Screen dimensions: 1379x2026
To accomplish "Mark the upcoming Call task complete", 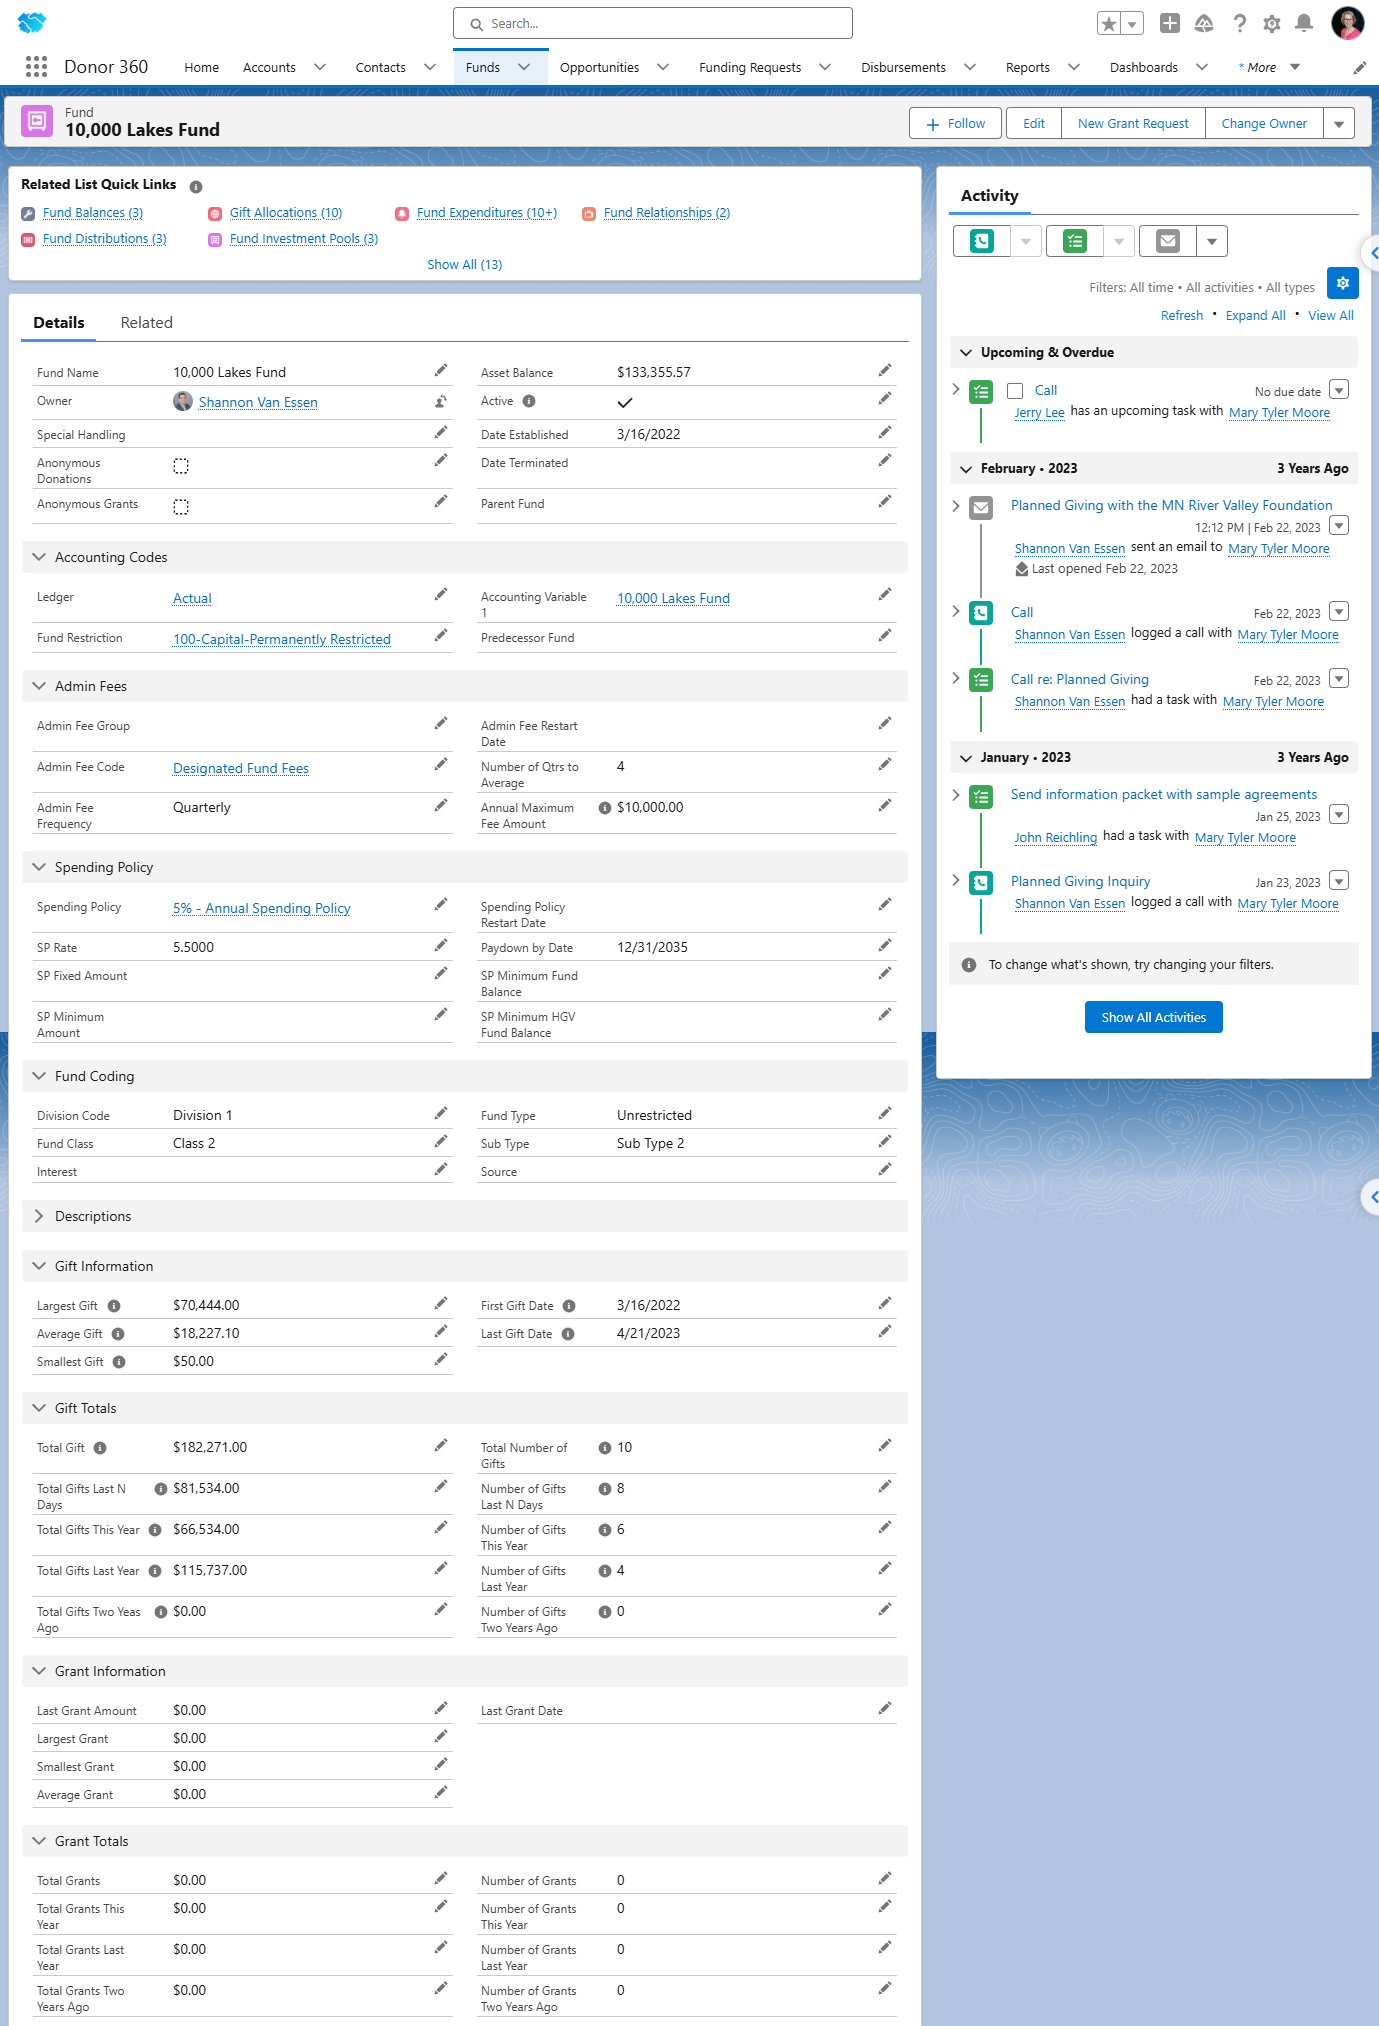I will [x=1015, y=391].
